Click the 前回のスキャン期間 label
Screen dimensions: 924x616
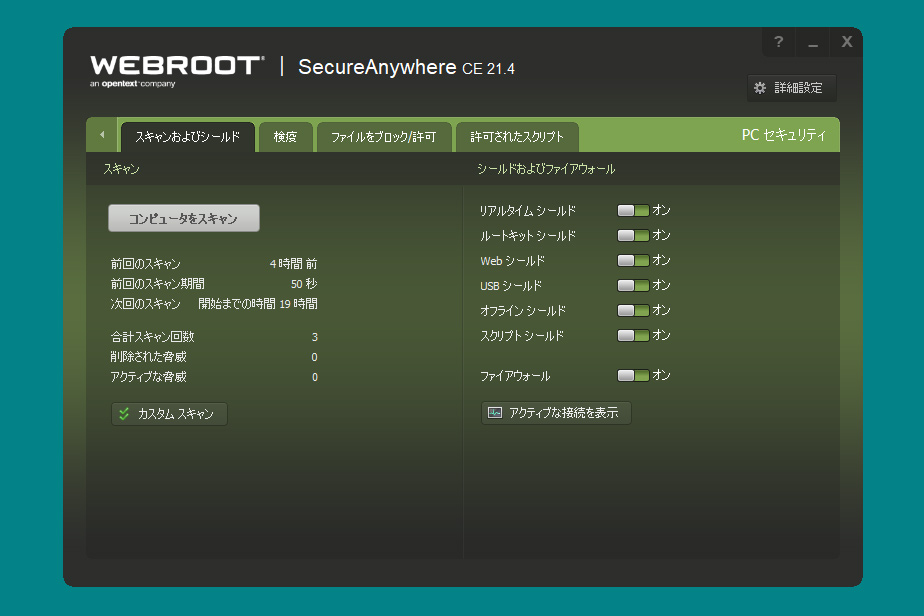click(x=157, y=284)
